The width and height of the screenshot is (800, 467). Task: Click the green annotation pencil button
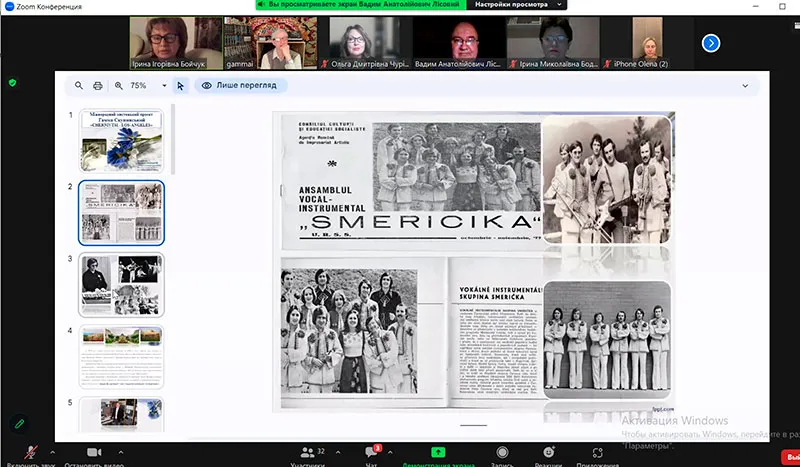(18, 424)
